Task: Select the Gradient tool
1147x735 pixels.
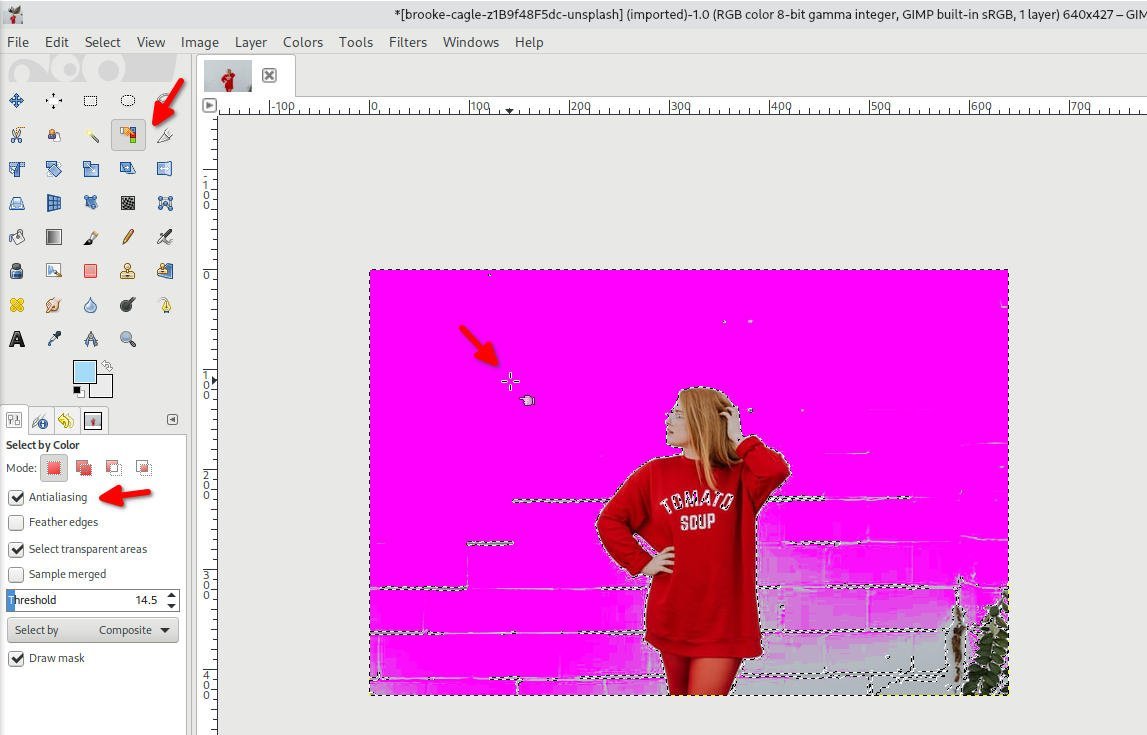Action: click(x=54, y=237)
